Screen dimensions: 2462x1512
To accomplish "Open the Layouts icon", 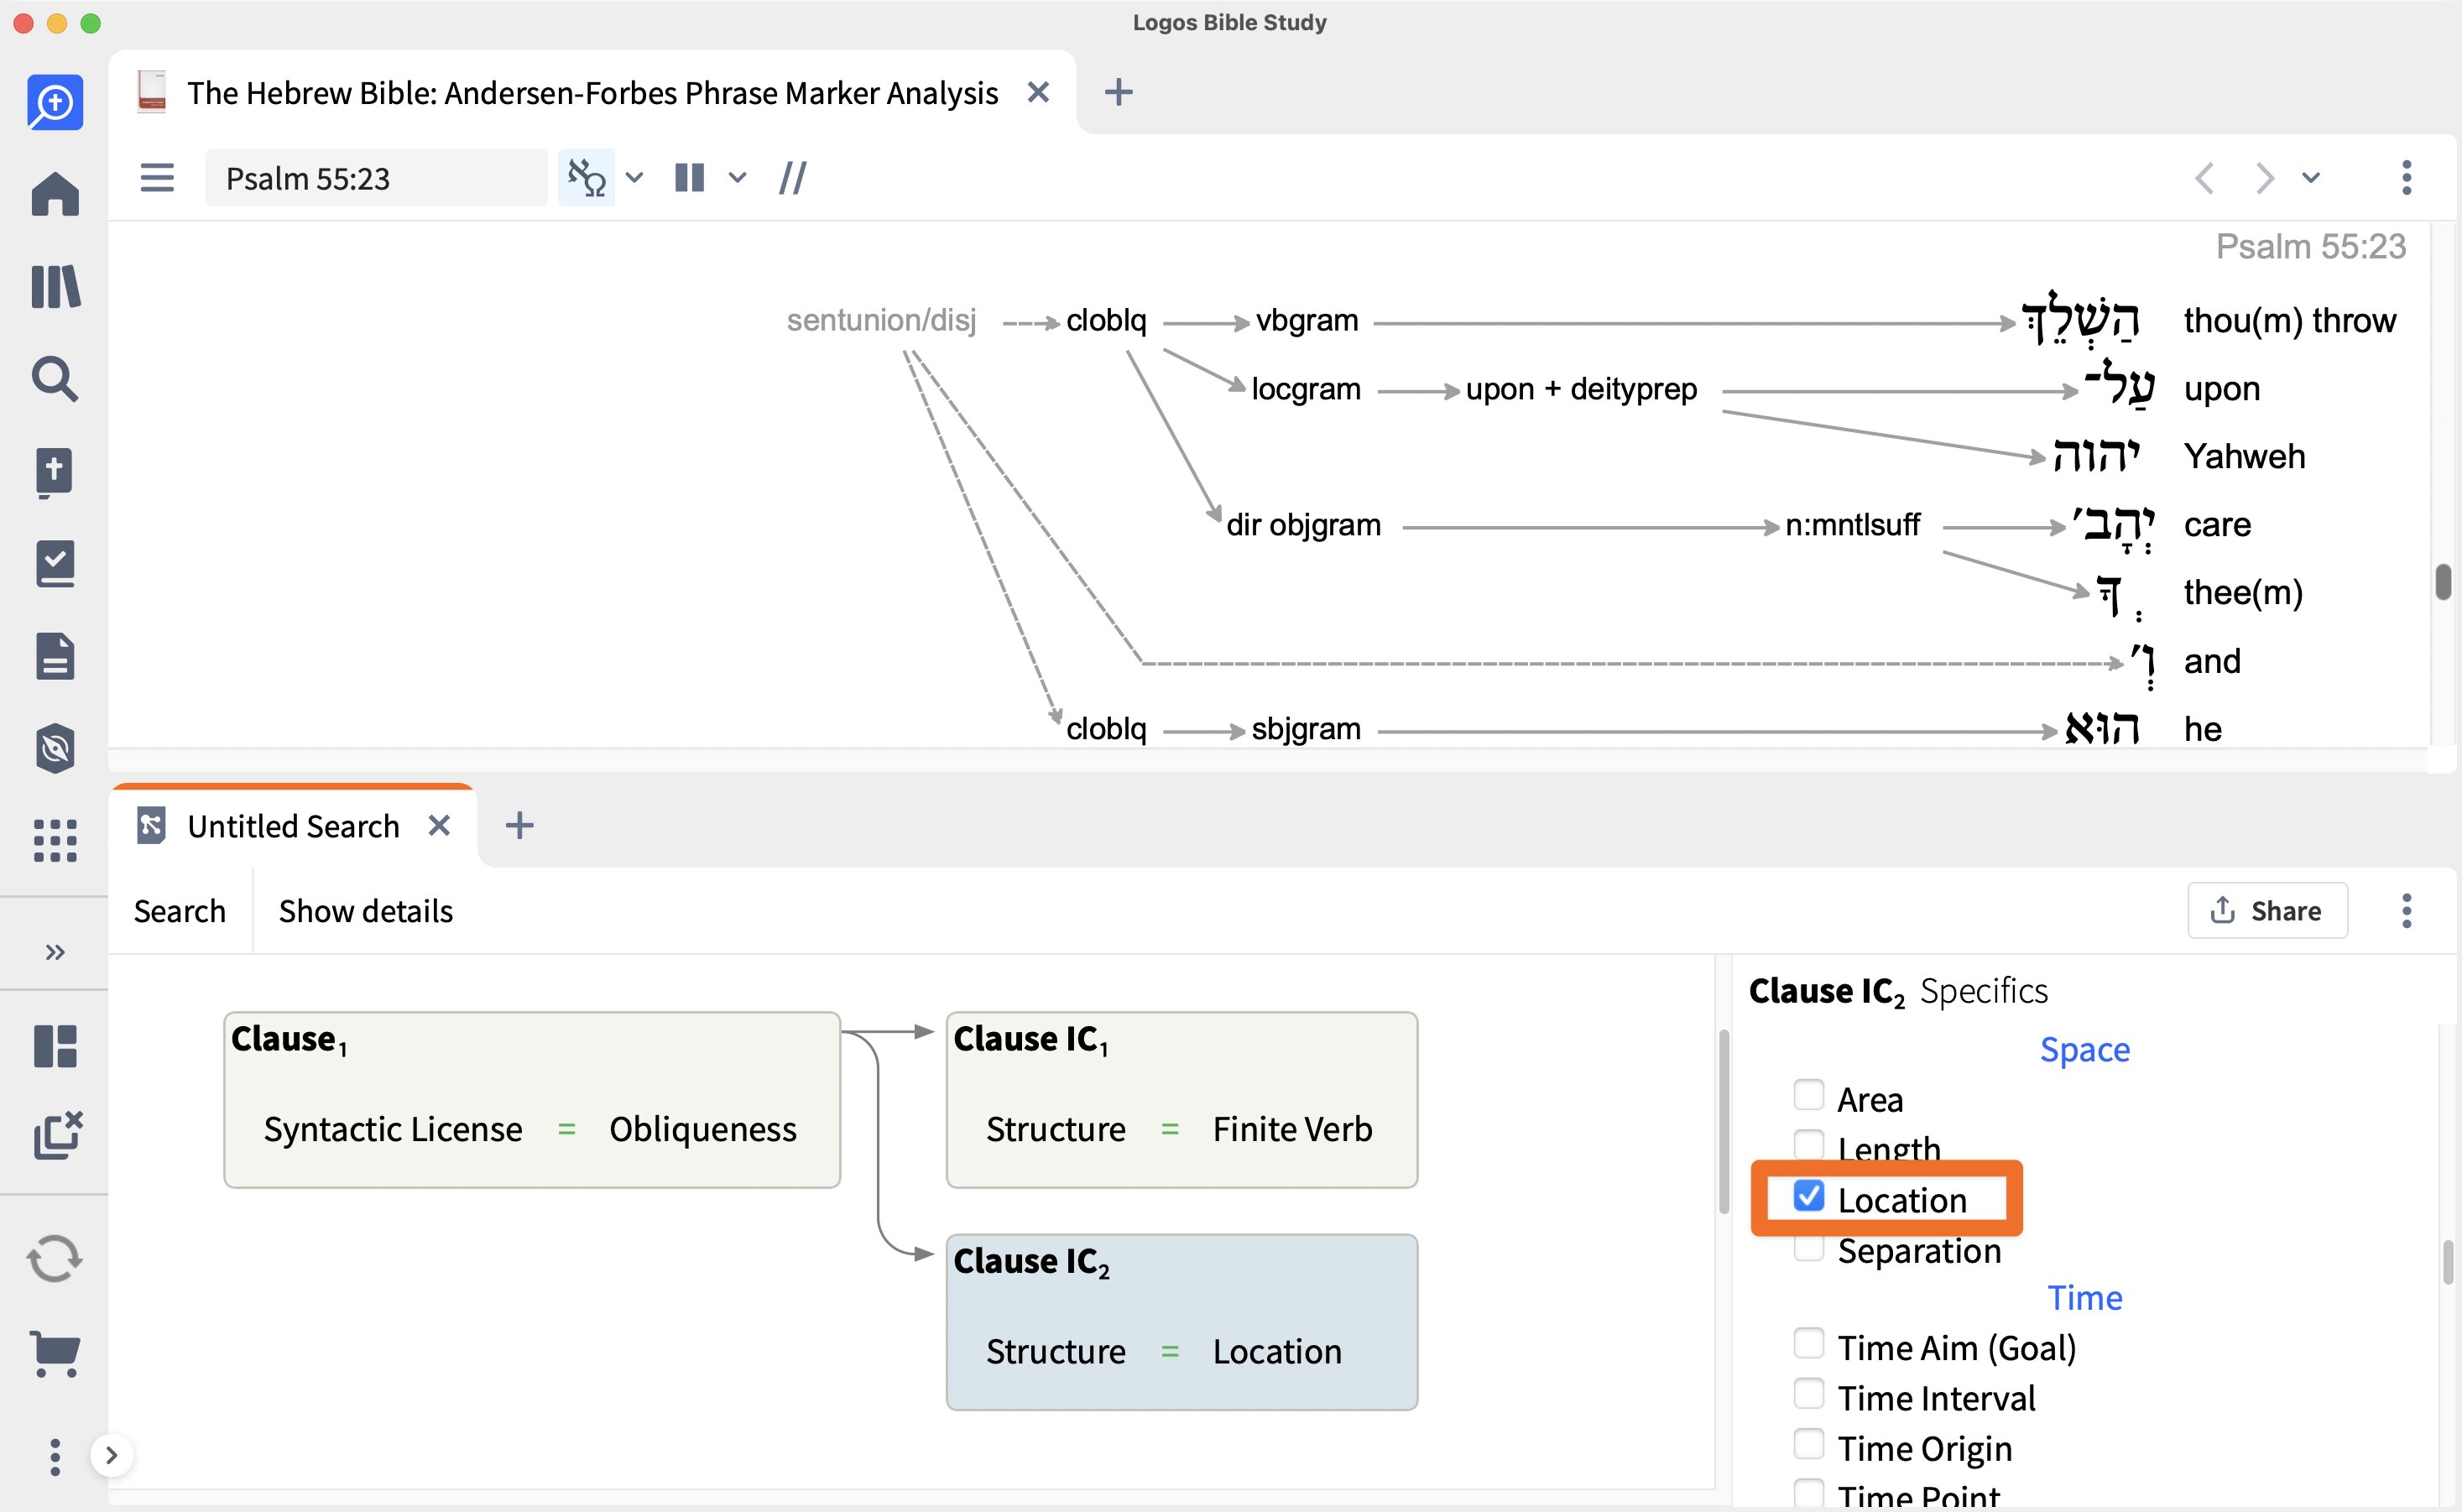I will [55, 1046].
